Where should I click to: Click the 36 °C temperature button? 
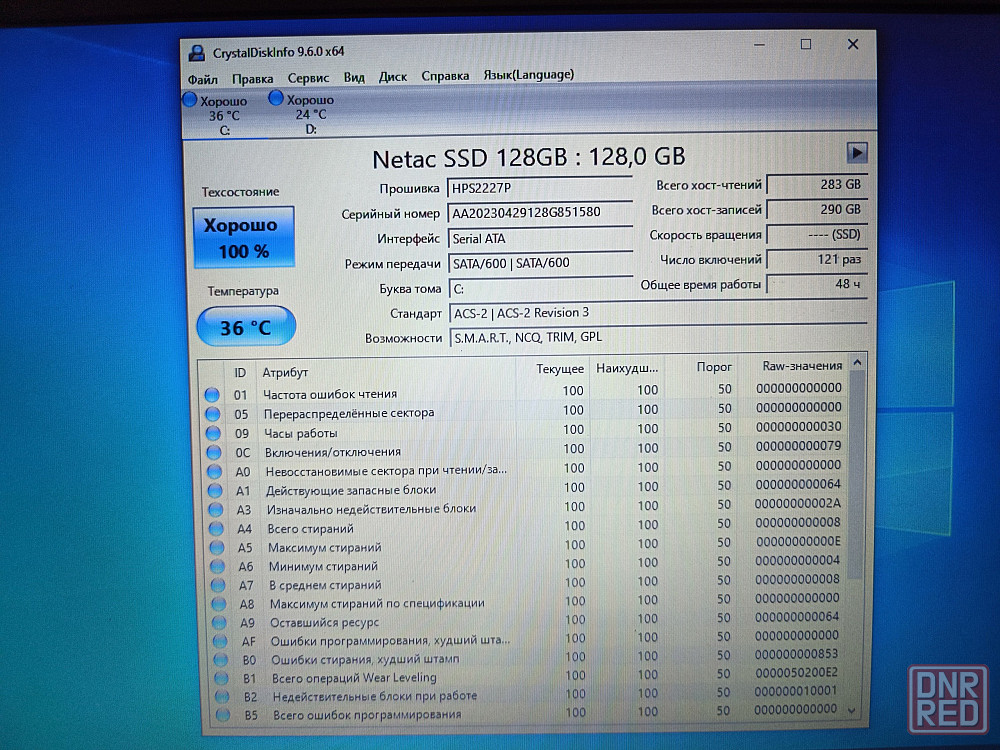[x=246, y=327]
